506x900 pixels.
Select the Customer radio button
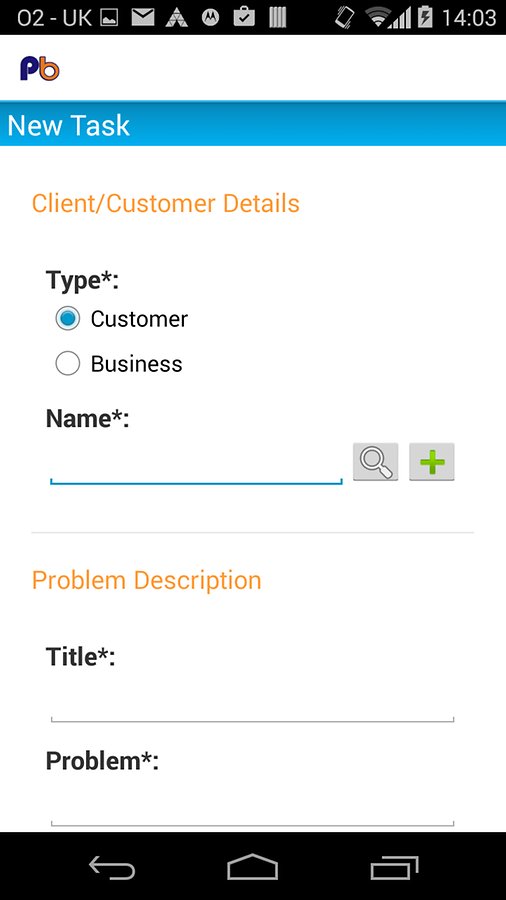pyautogui.click(x=68, y=318)
